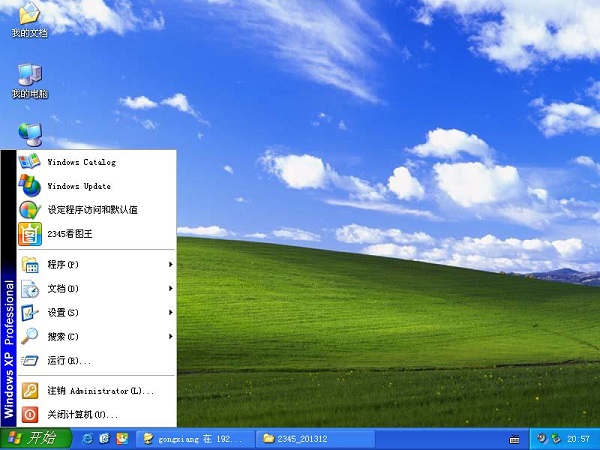Launch Windows Catalog from Start menu

[x=81, y=162]
